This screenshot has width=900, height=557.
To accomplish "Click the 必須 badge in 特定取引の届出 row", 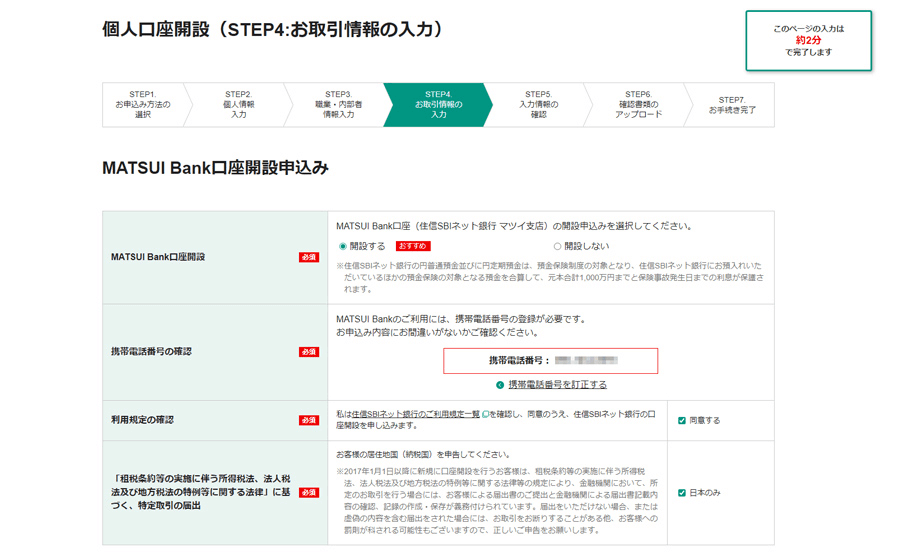I will point(309,493).
